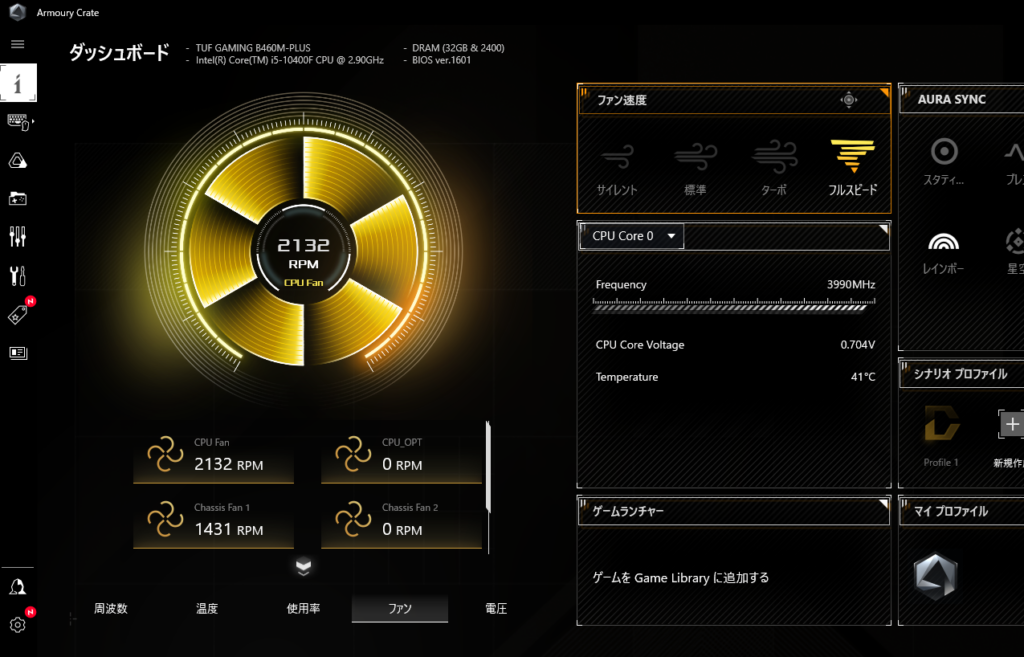Open the User Center bell icon
The height and width of the screenshot is (657, 1024).
18,586
